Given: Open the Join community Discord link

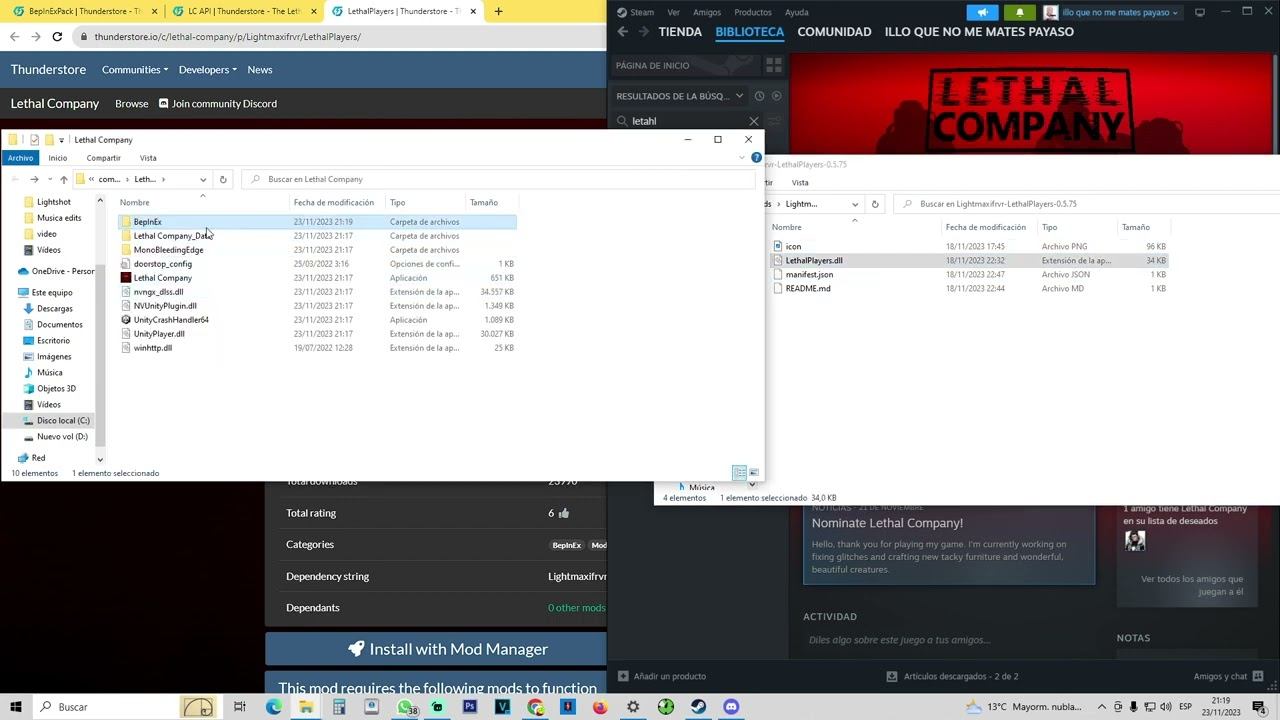Looking at the screenshot, I should click(x=217, y=104).
